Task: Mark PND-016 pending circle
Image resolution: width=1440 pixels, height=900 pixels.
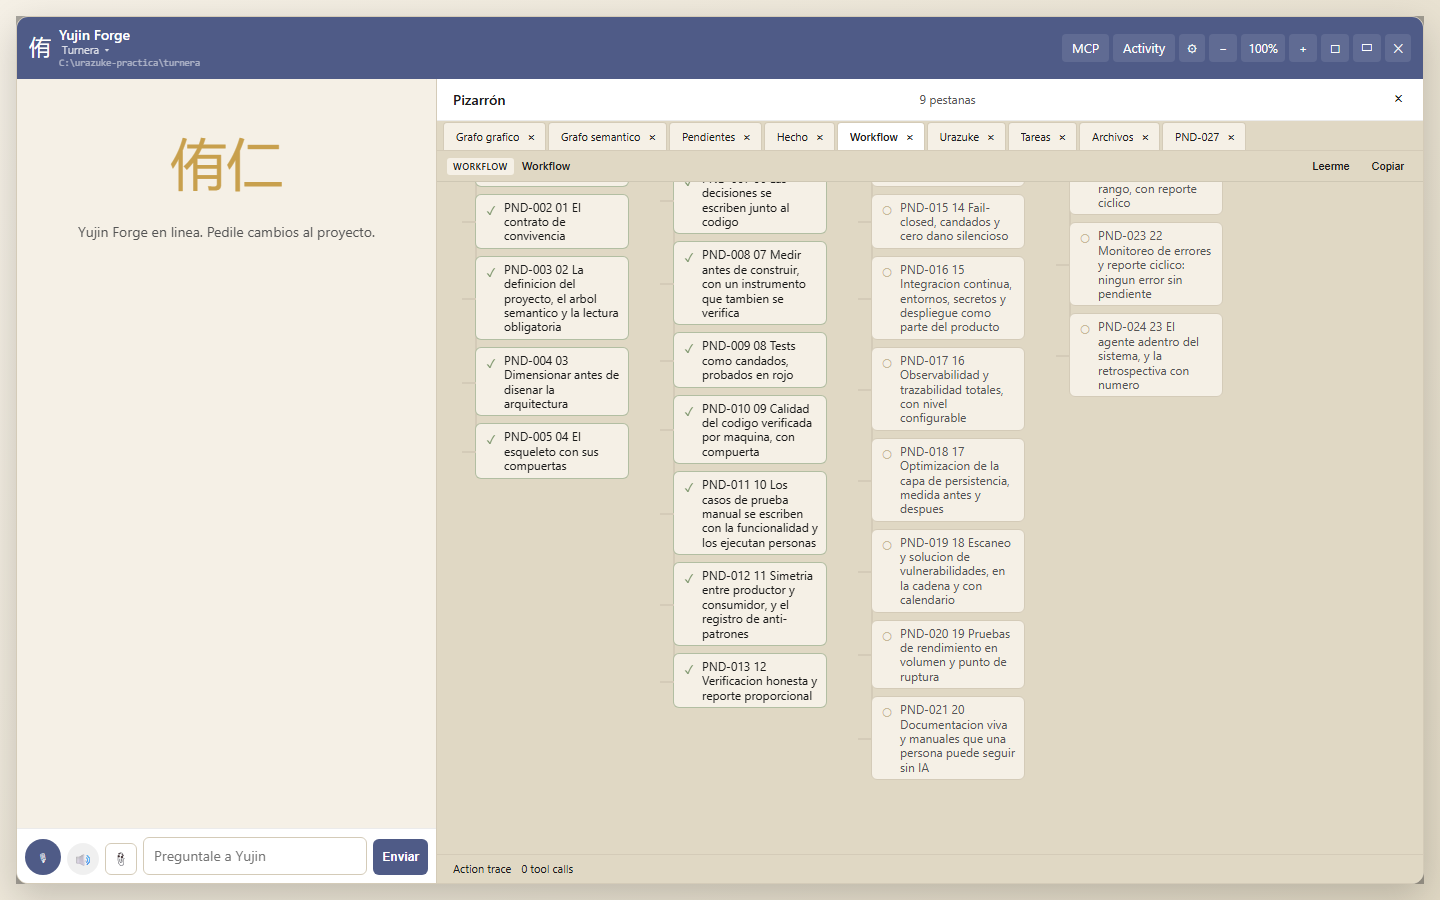Action: [x=887, y=273]
